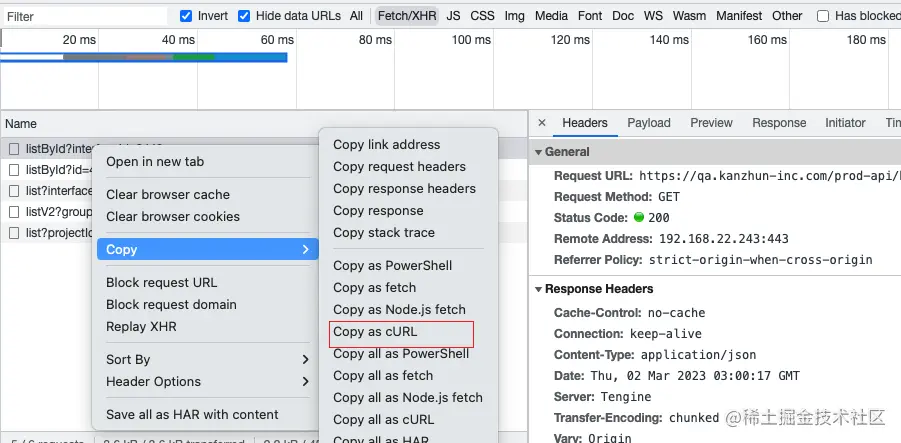Open the Copy submenu
The width and height of the screenshot is (901, 443).
tap(207, 249)
